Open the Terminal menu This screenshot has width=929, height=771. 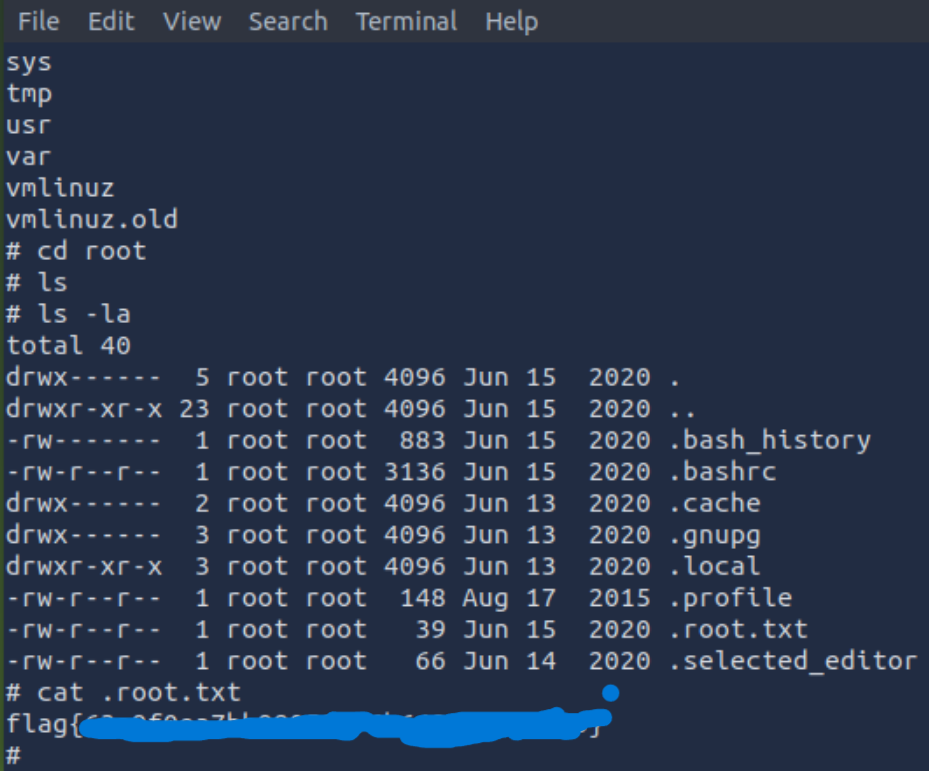pyautogui.click(x=406, y=22)
